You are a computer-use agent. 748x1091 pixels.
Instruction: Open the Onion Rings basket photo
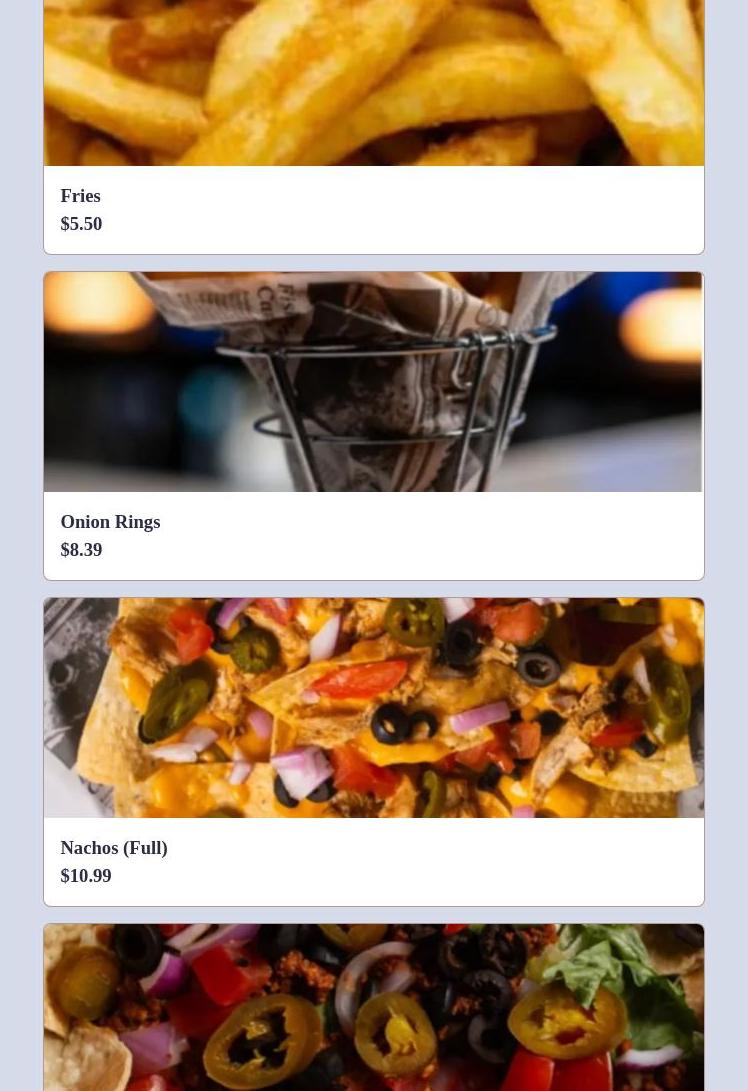point(374,382)
